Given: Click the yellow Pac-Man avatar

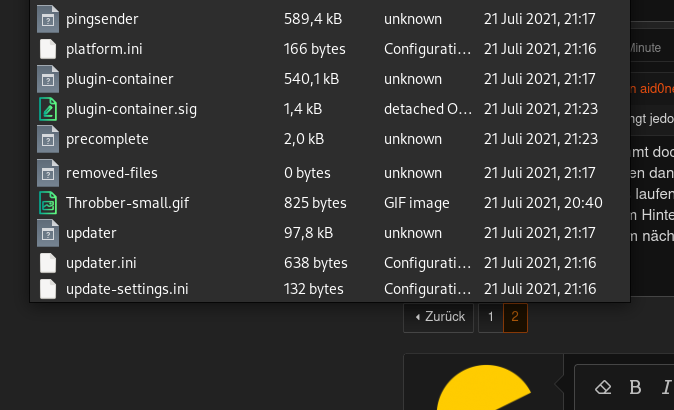Looking at the screenshot, I should 484,387.
